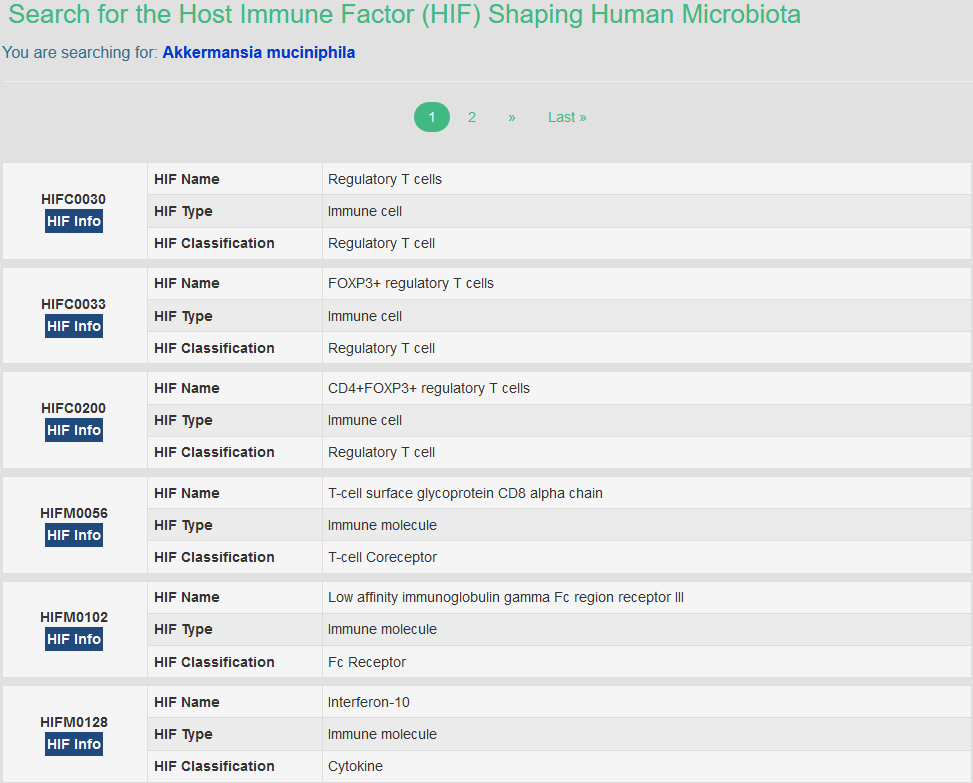Click T-cell surface glycoprotein CD8 alpha chain
The image size is (973, 783).
coord(465,493)
